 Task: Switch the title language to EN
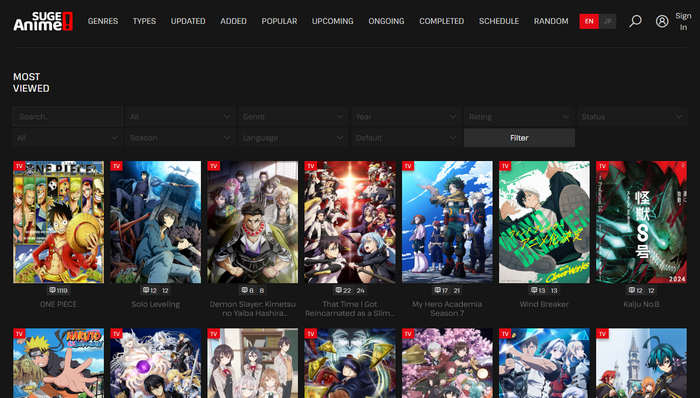(x=589, y=21)
